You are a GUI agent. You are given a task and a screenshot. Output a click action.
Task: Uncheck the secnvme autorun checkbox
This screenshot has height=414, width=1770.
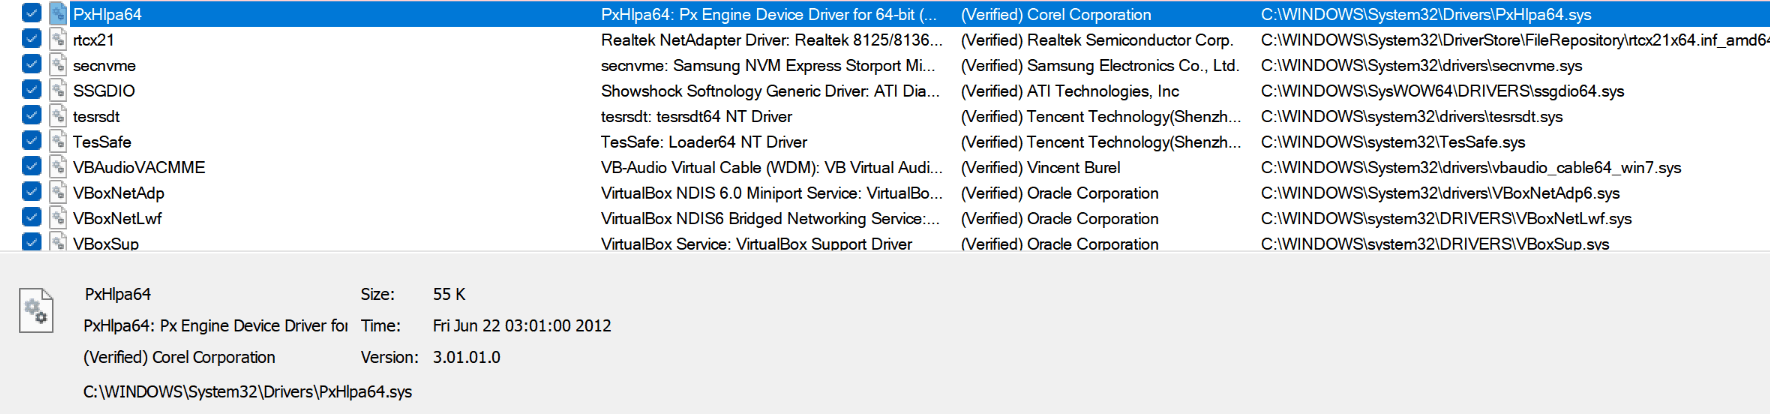click(32, 65)
